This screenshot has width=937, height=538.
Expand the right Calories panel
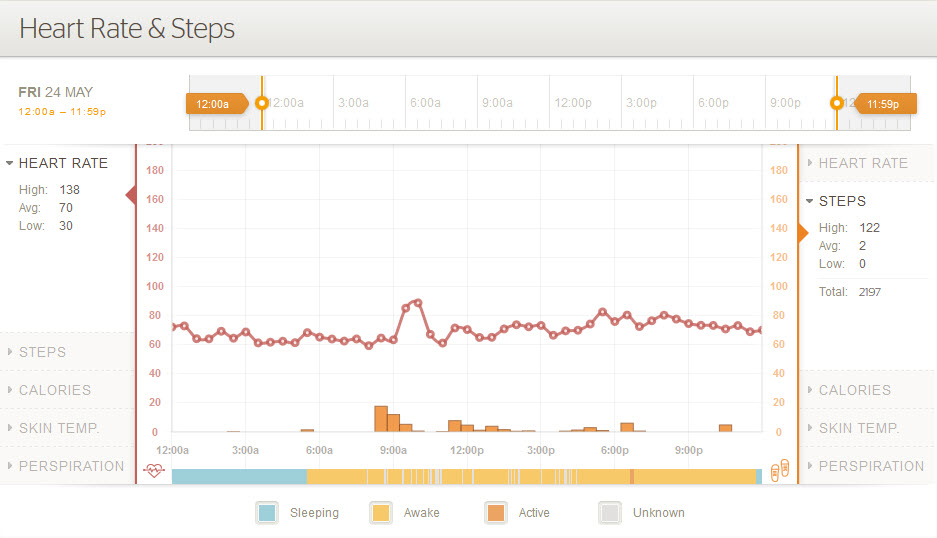pos(854,390)
